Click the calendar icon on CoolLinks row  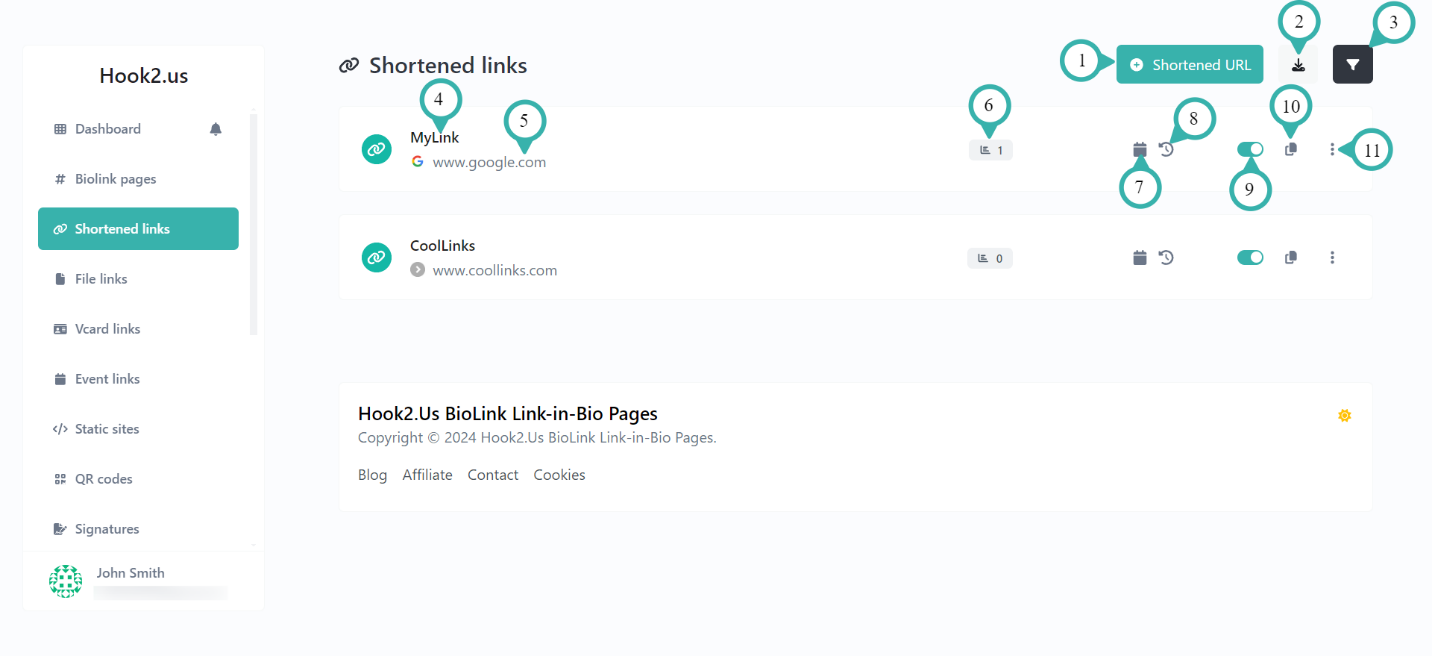(1139, 258)
